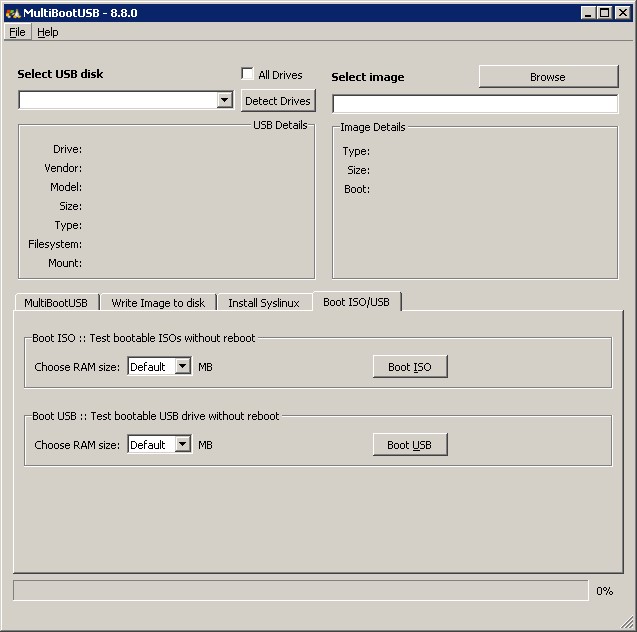Switch to the MultiBootUSB tab

click(56, 303)
